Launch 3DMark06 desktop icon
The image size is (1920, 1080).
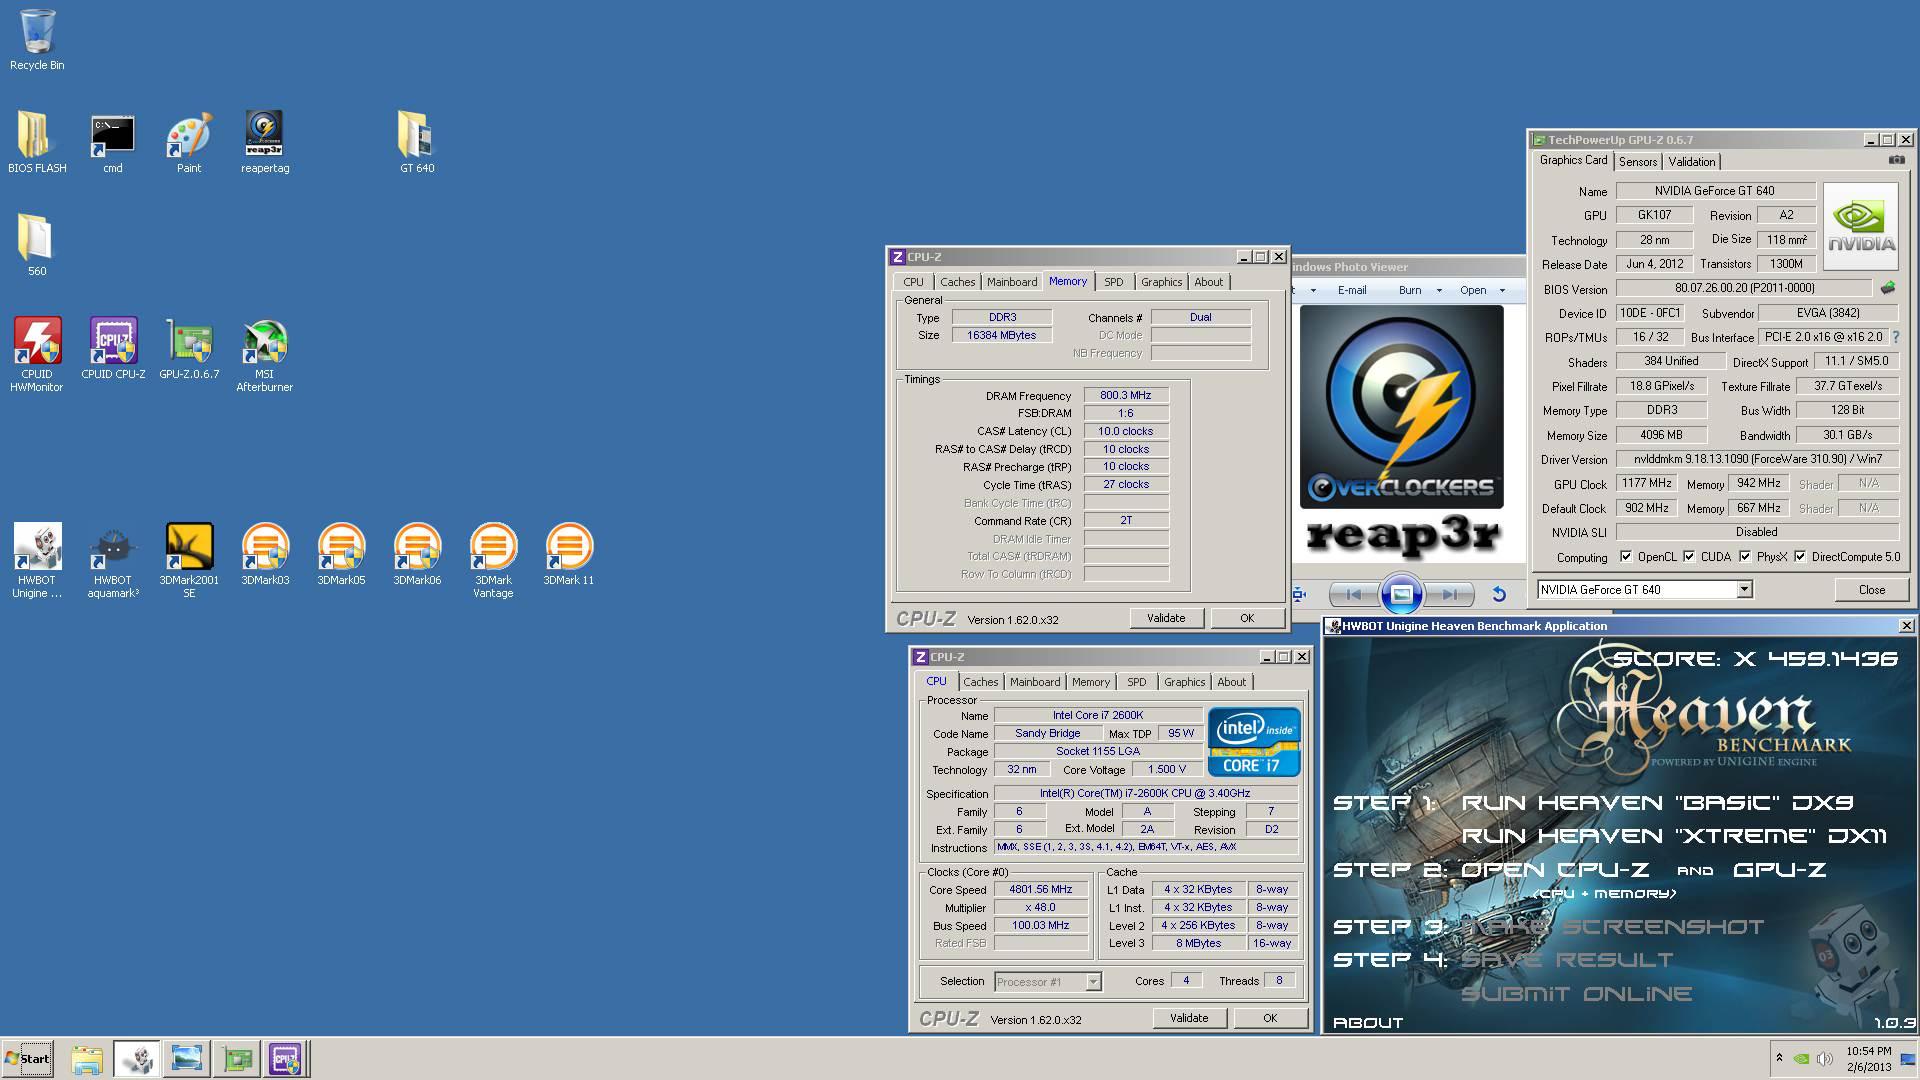(x=417, y=555)
